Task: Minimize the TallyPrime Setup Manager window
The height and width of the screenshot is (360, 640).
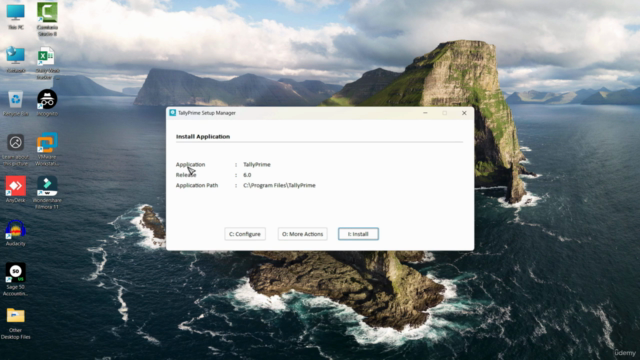Action: tap(425, 113)
